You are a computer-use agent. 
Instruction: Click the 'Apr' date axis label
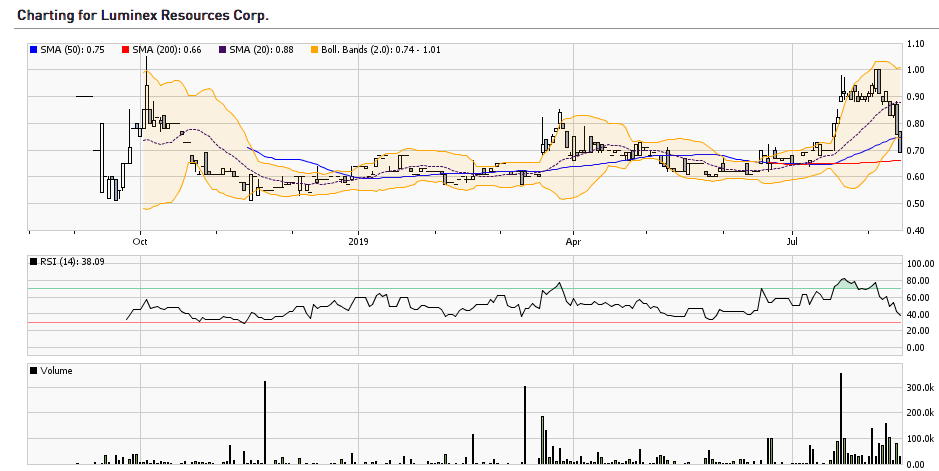point(573,242)
